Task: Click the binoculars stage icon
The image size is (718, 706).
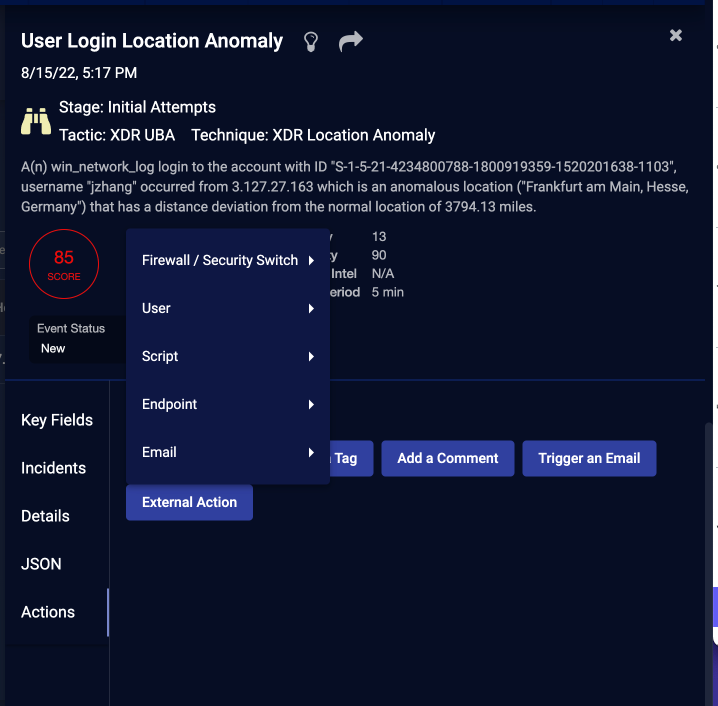Action: point(36,121)
